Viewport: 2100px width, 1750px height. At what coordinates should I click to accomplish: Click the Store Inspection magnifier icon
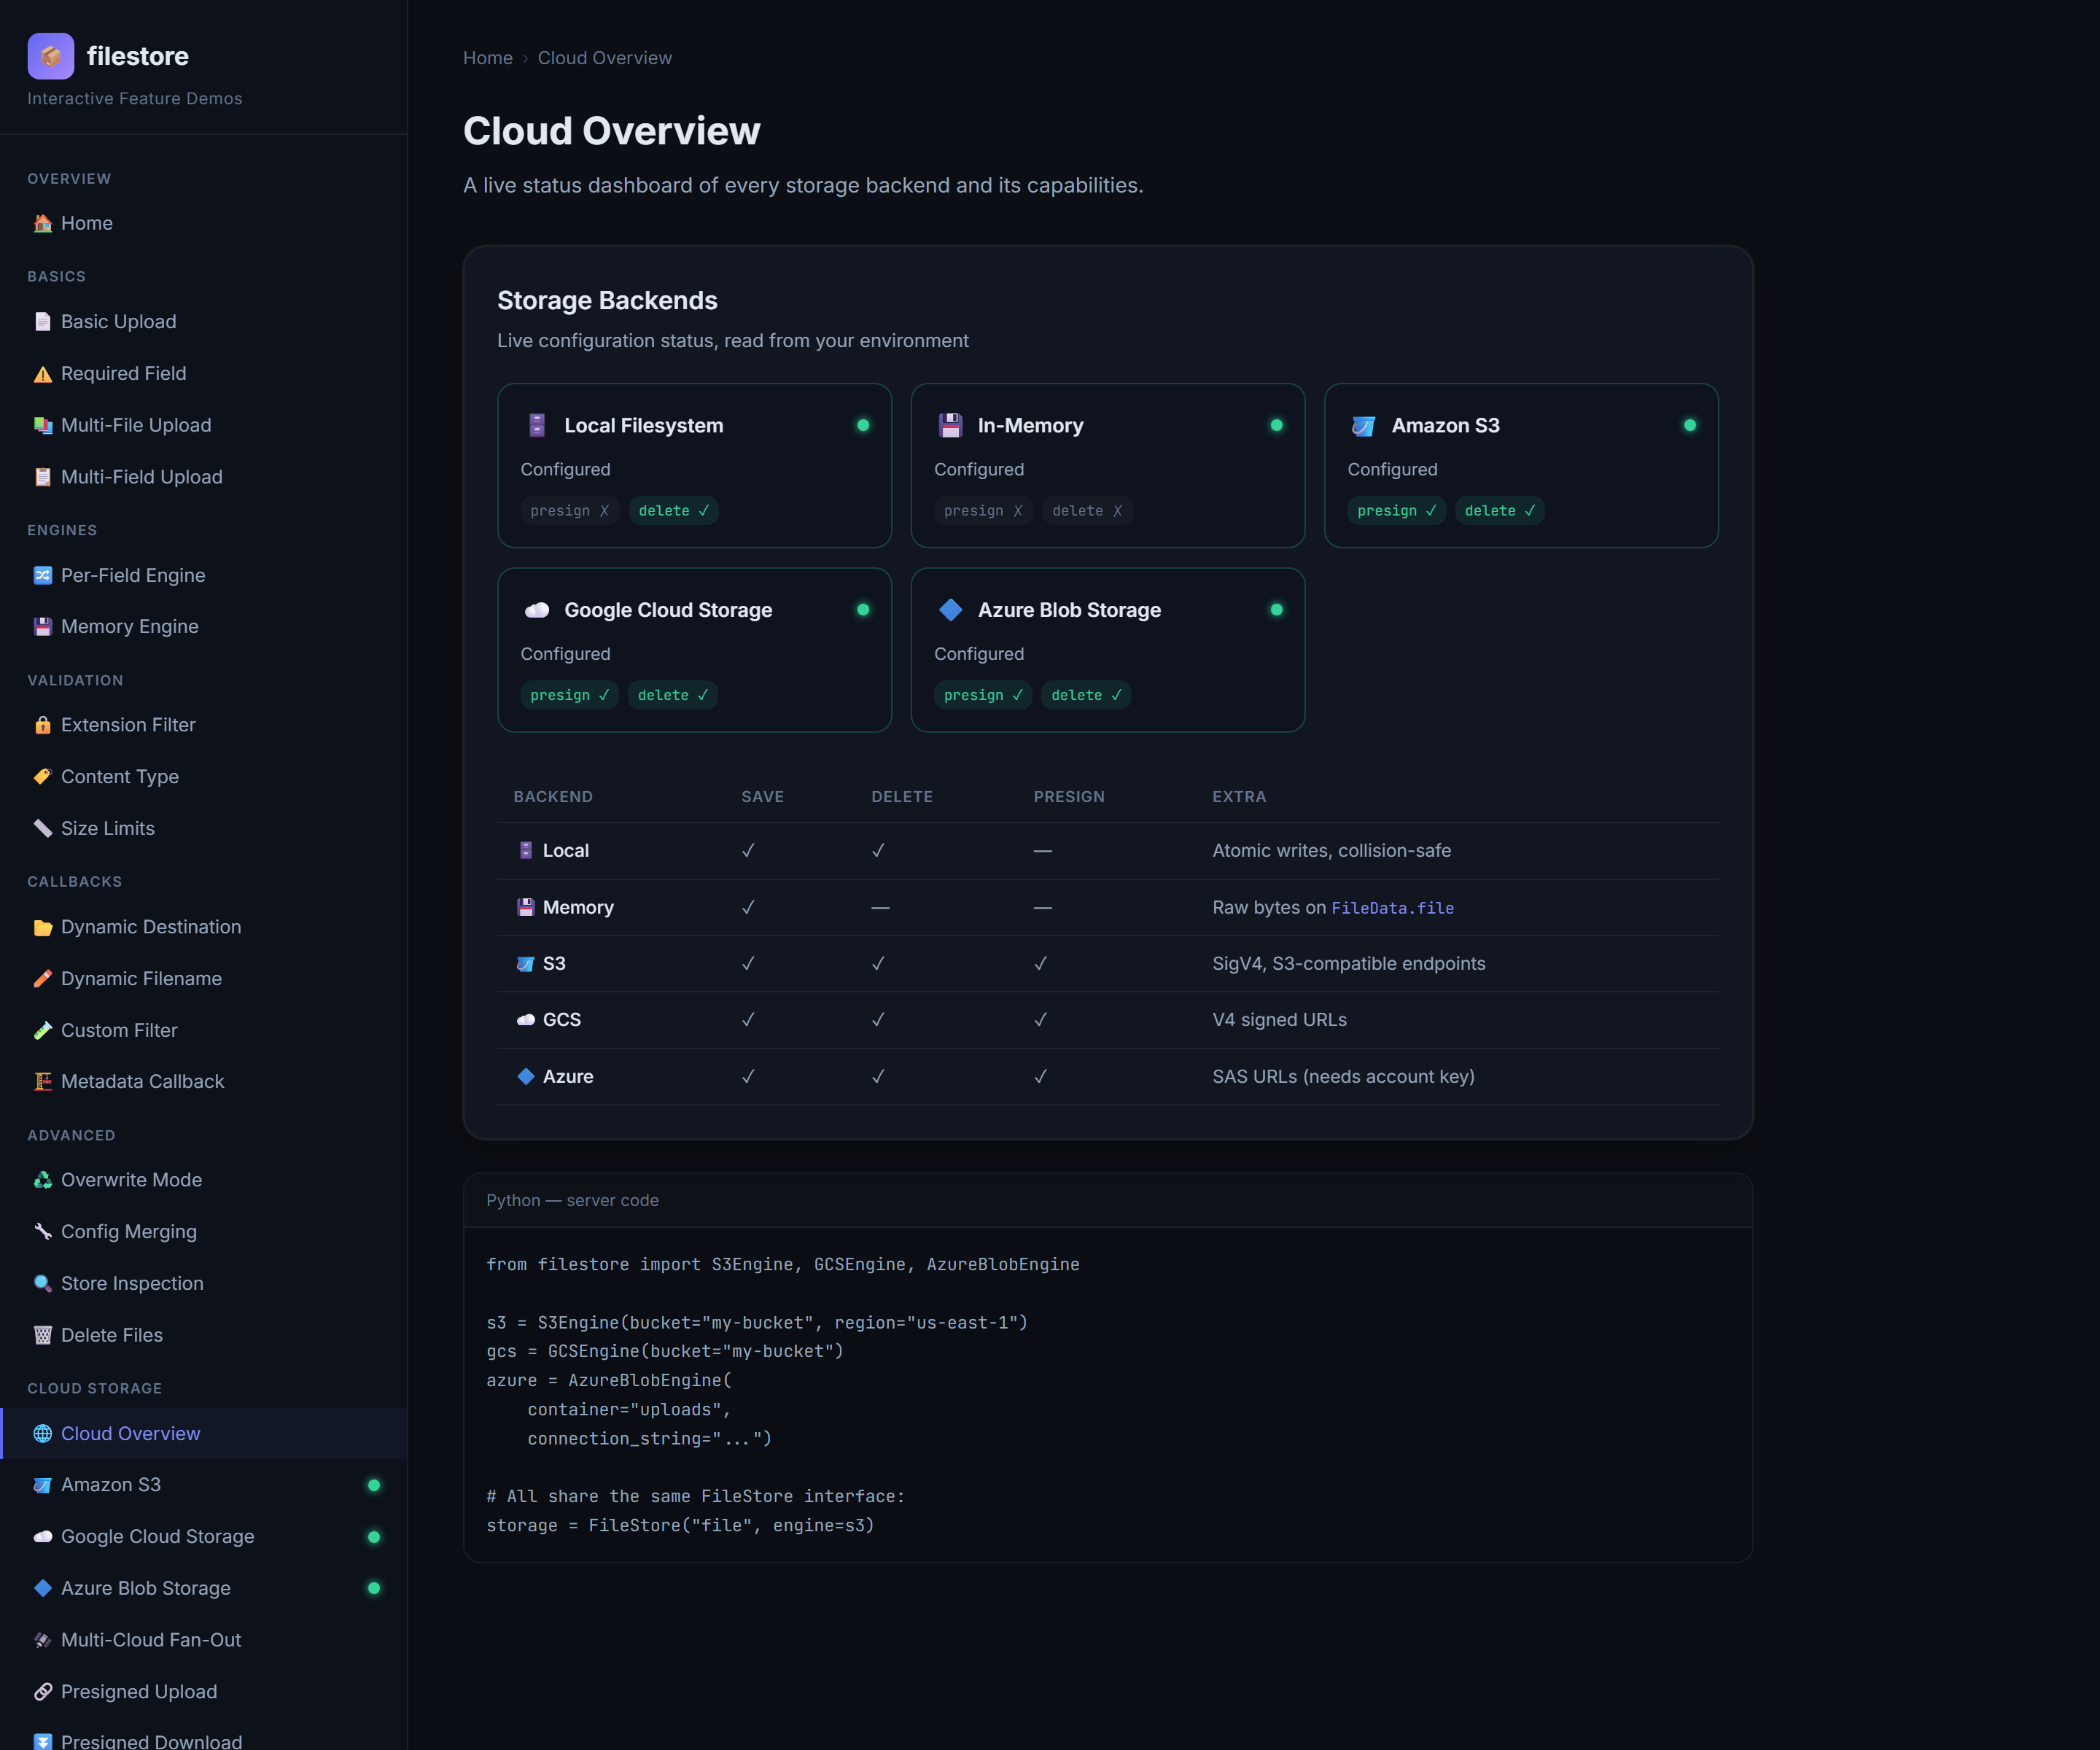pos(42,1284)
